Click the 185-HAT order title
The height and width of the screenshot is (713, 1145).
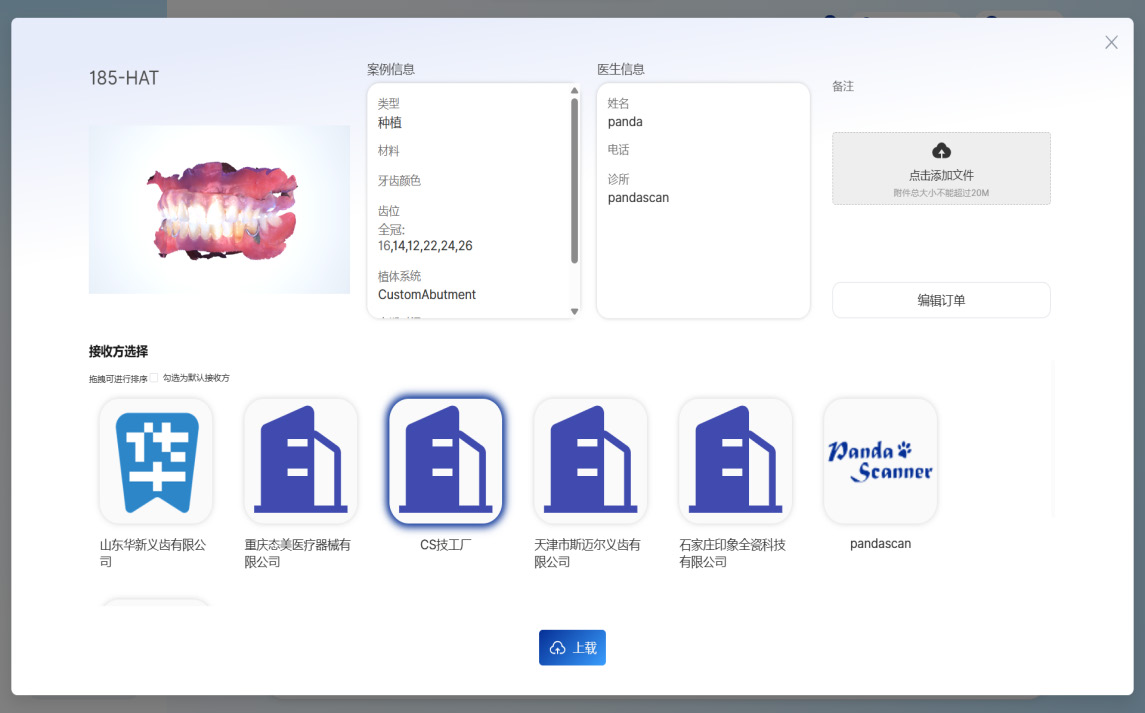tap(124, 78)
